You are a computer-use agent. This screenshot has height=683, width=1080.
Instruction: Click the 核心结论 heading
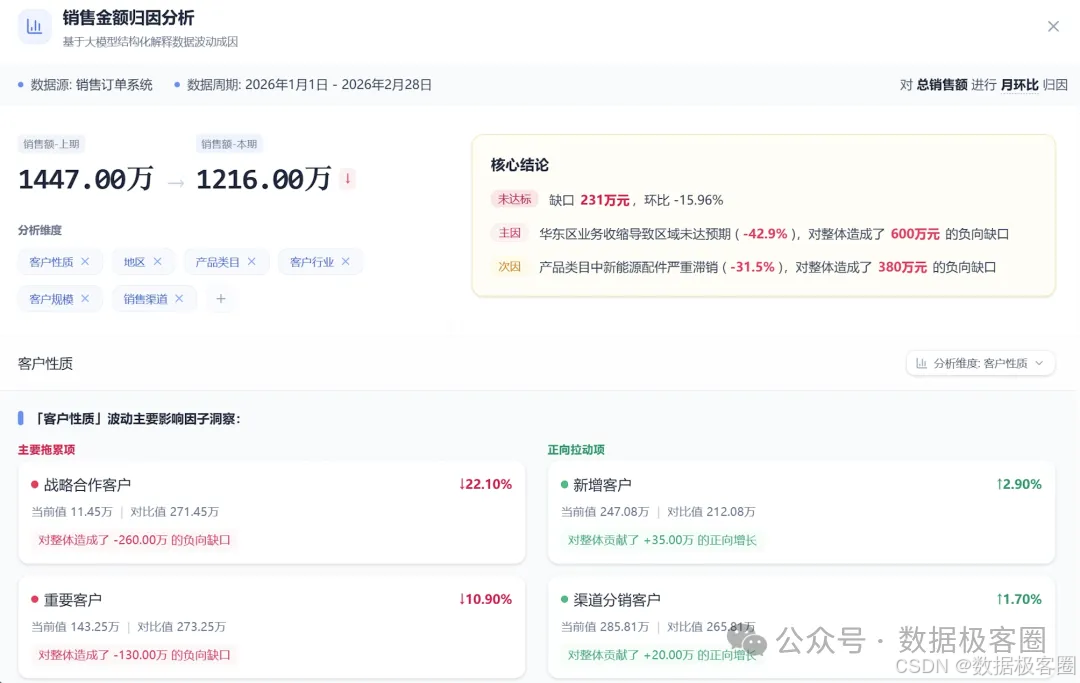tap(519, 165)
